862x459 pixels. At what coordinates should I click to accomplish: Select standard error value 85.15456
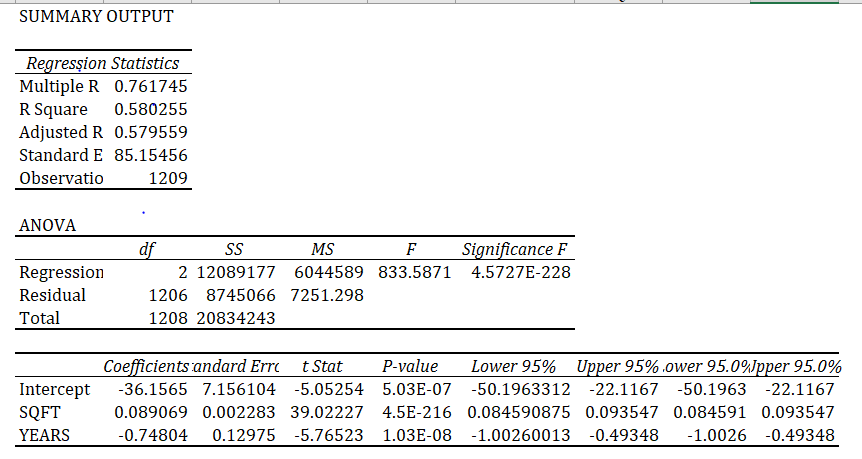click(x=151, y=156)
